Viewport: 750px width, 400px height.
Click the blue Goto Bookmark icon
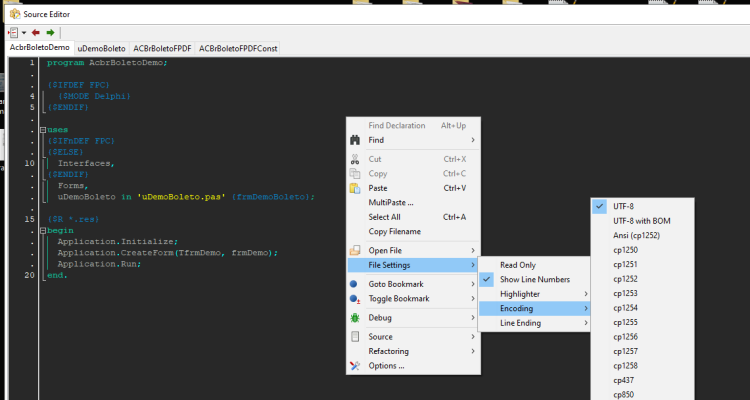[353, 284]
